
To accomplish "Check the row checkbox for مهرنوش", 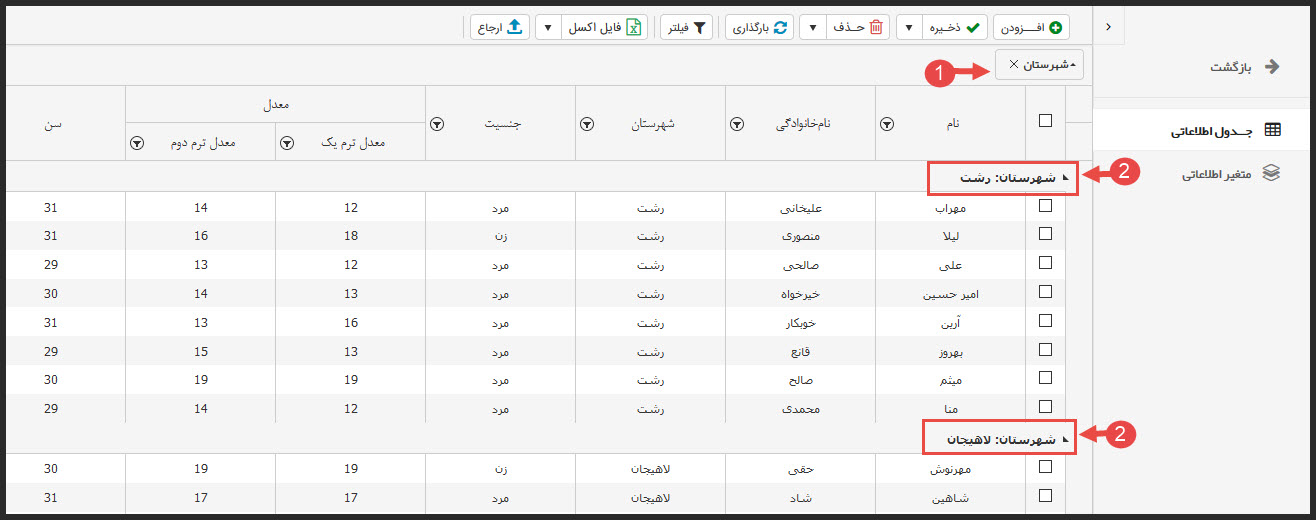I will [x=1046, y=466].
